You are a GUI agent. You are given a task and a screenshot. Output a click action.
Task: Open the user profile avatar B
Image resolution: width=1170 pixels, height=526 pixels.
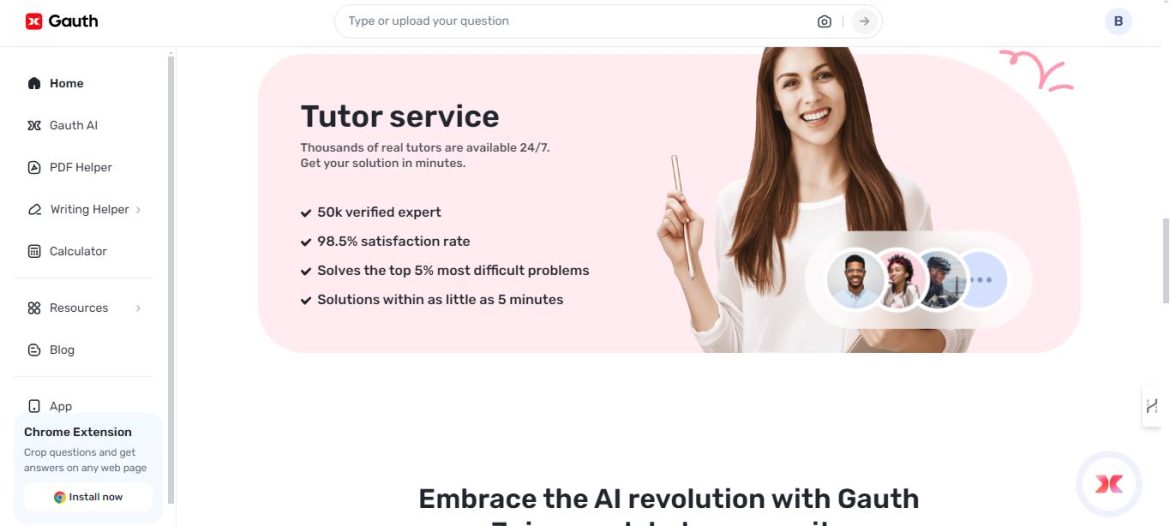[1118, 22]
